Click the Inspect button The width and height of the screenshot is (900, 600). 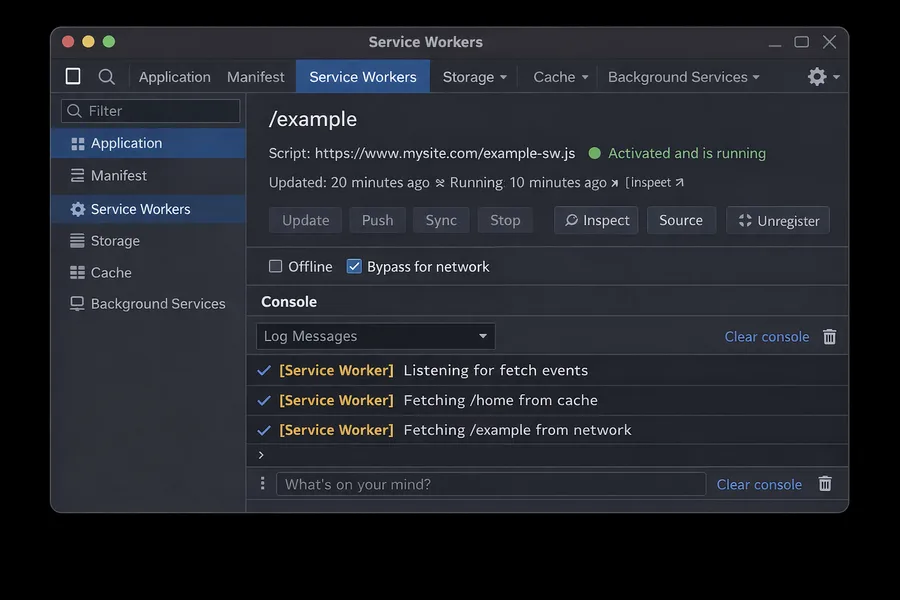click(x=596, y=220)
